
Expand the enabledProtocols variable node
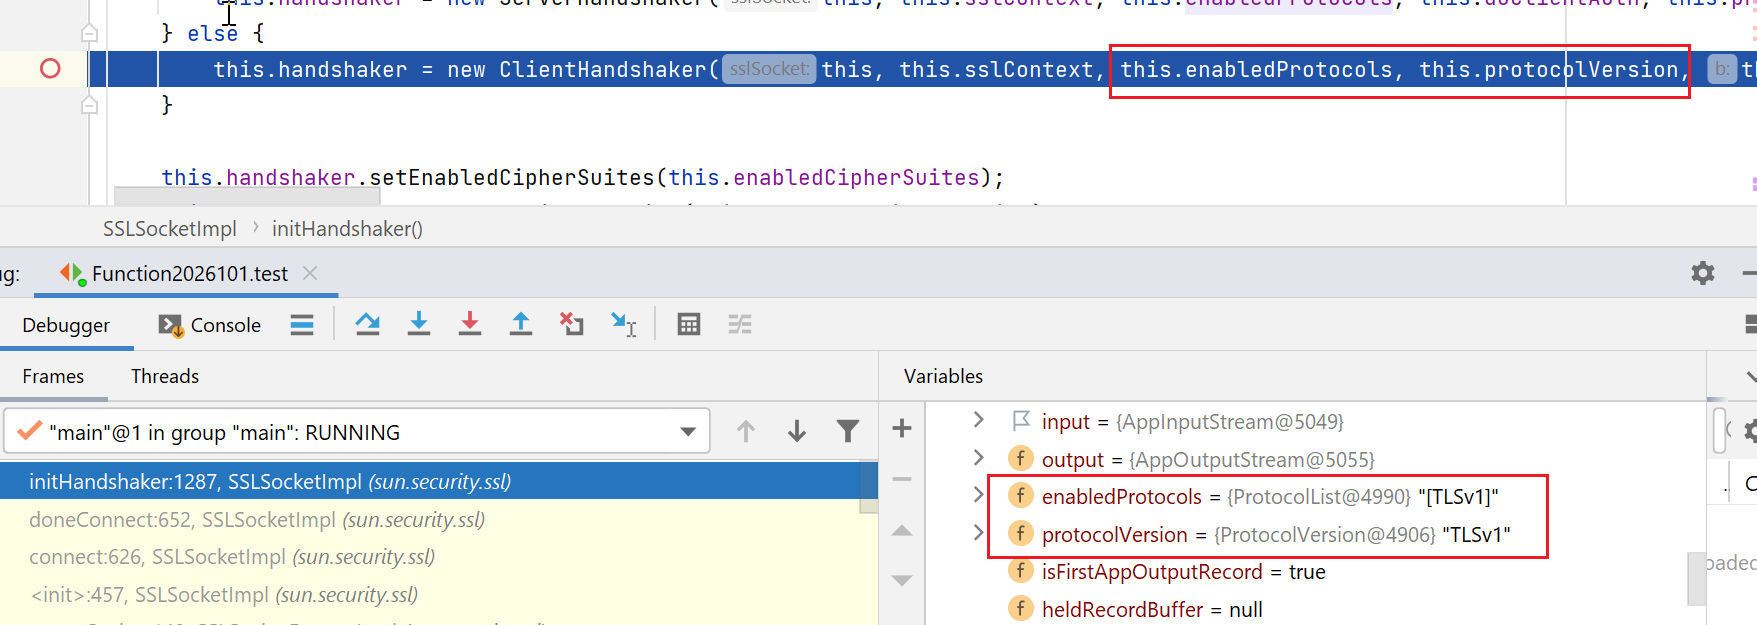click(x=978, y=495)
